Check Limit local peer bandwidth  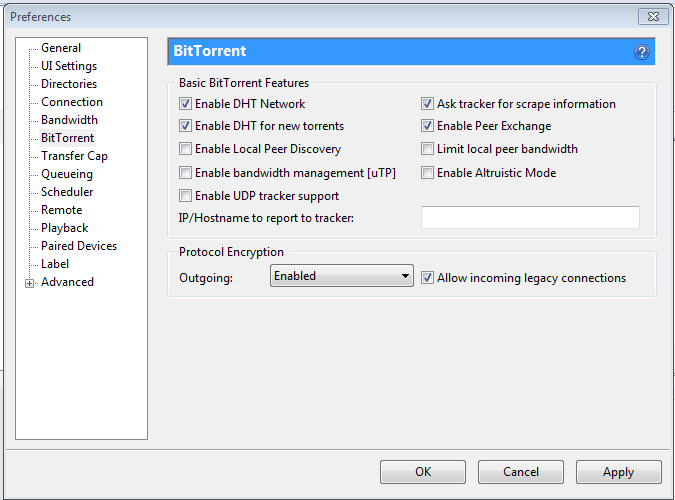[427, 149]
